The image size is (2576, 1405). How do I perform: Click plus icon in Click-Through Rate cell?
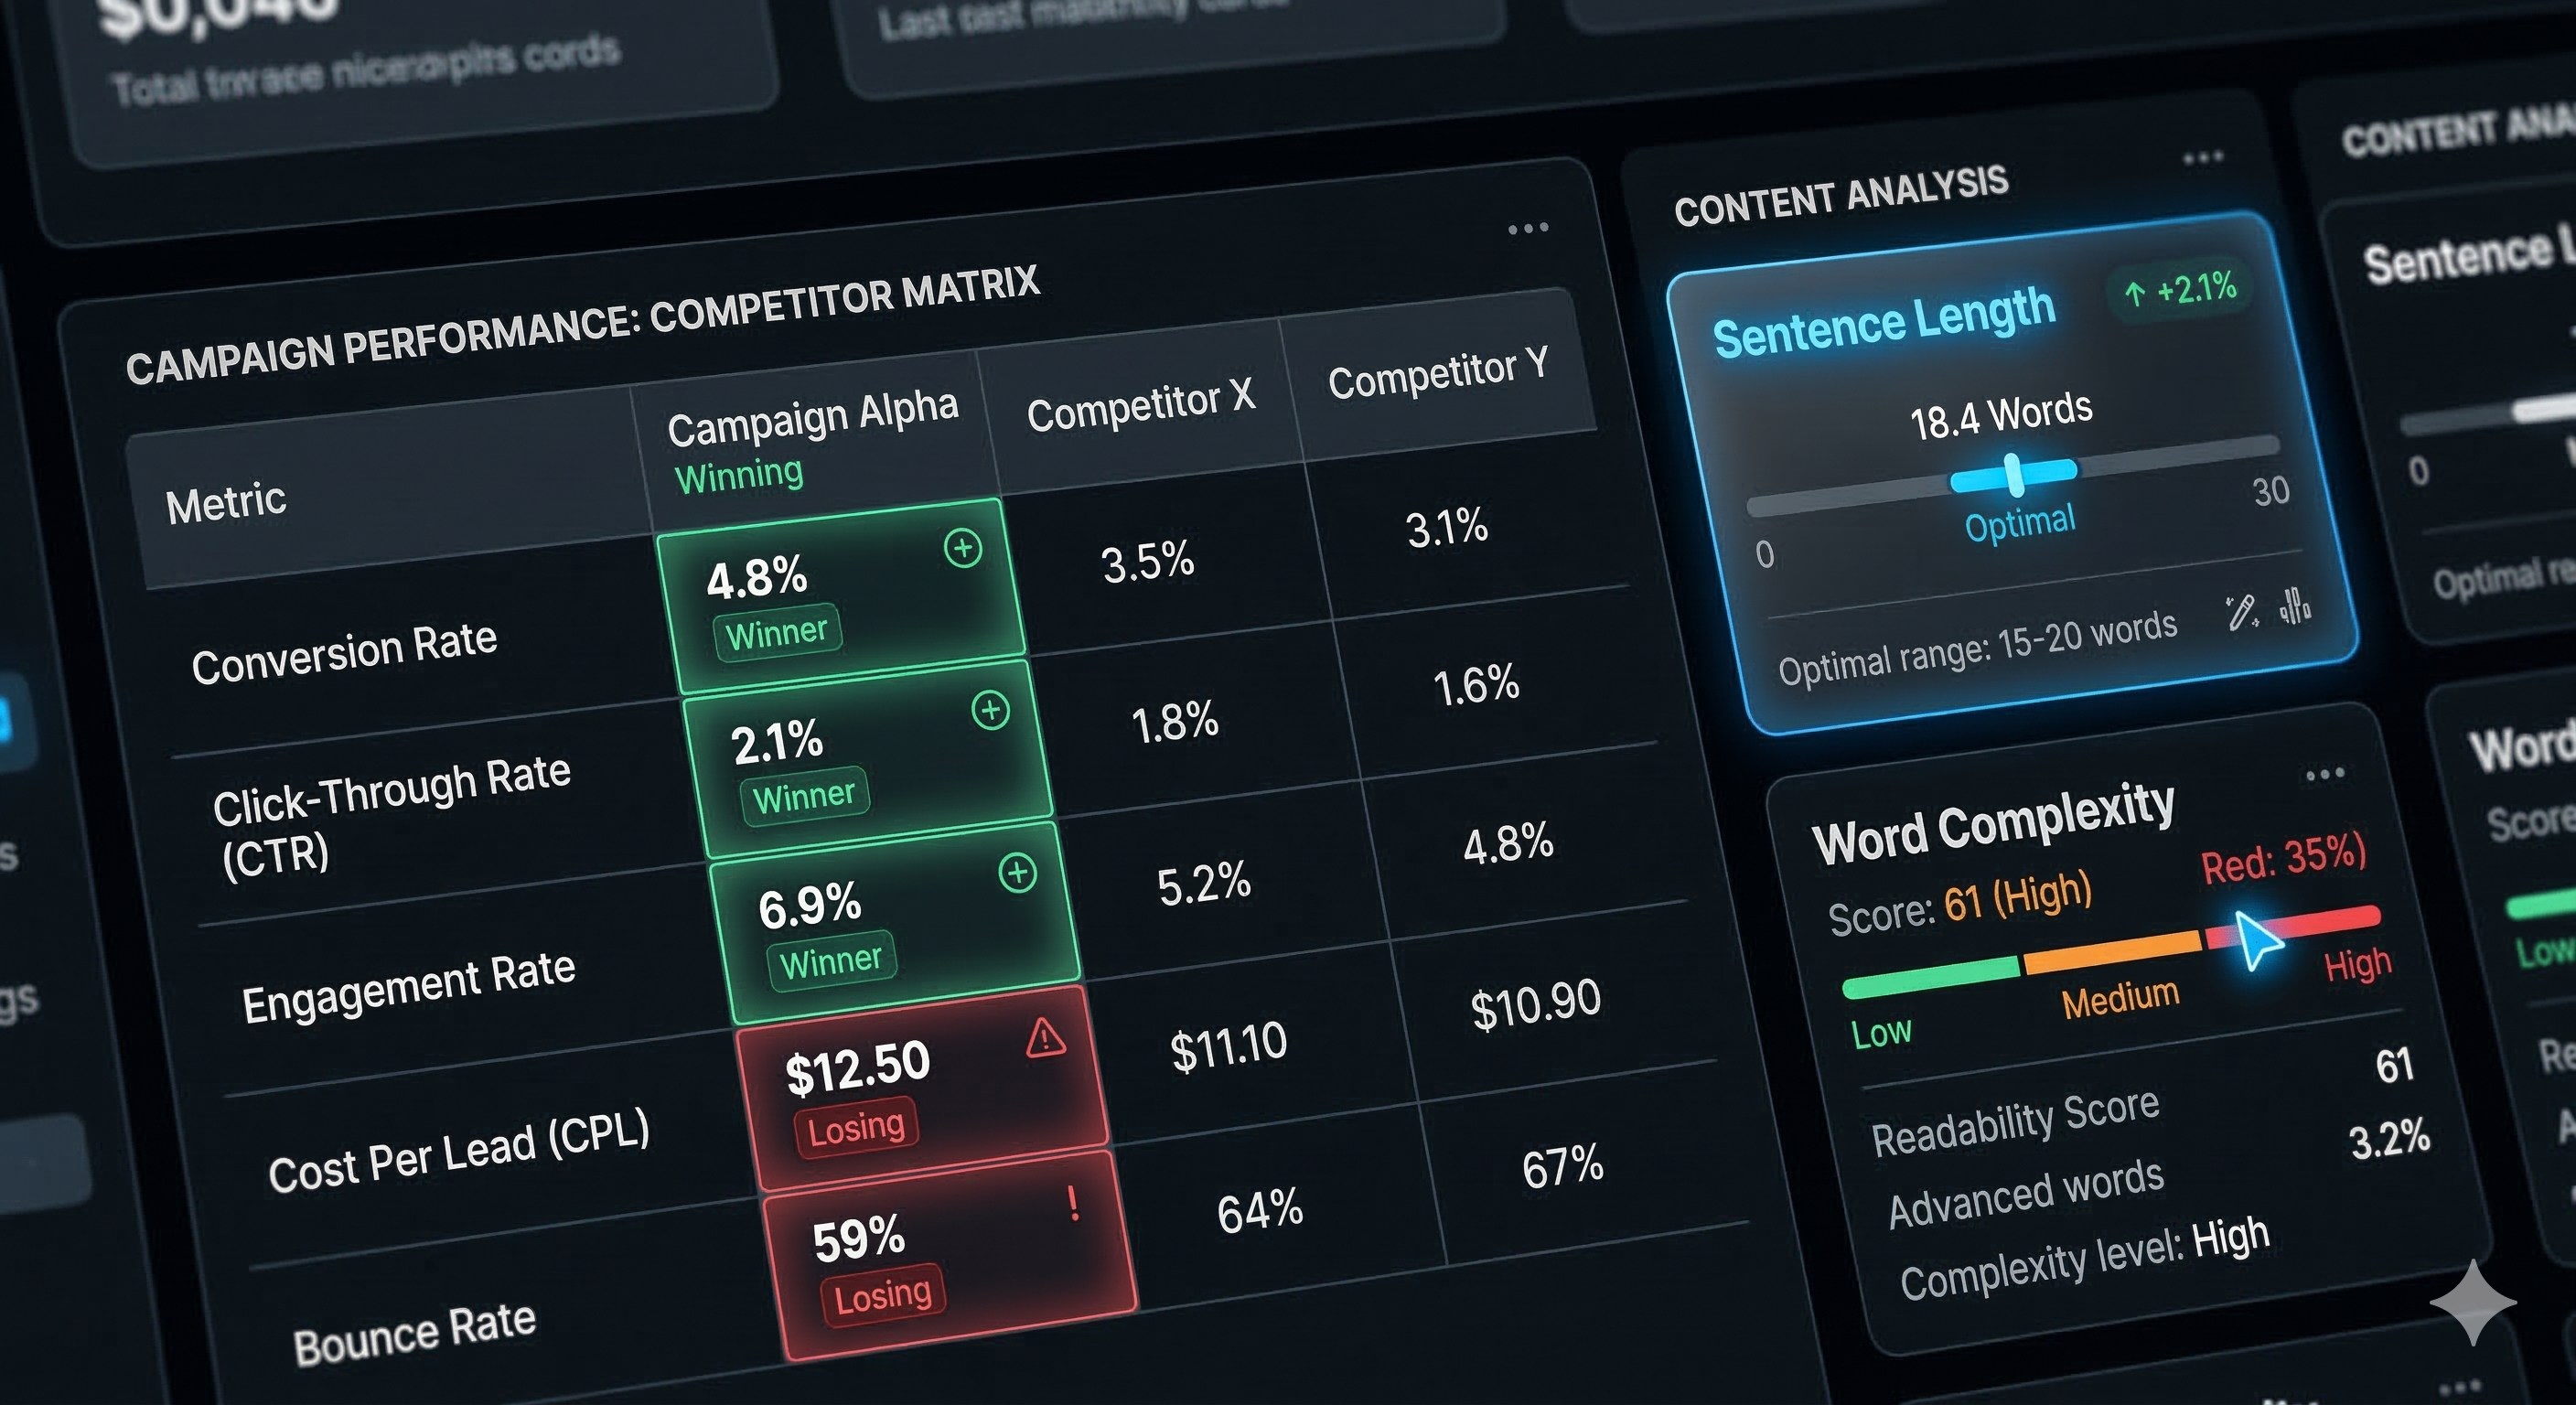(x=990, y=710)
